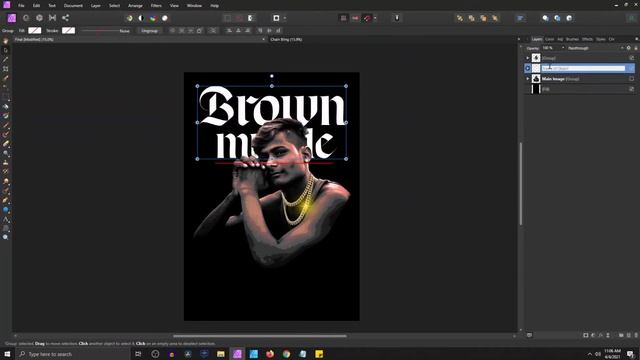This screenshot has width=640, height=360.
Task: Click the Move to Back arrange icon
Action: [x=460, y=18]
